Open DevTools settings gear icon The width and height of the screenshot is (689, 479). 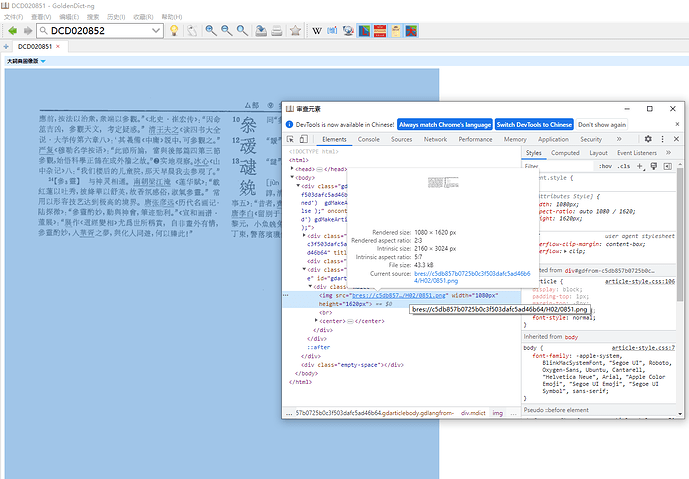point(648,139)
